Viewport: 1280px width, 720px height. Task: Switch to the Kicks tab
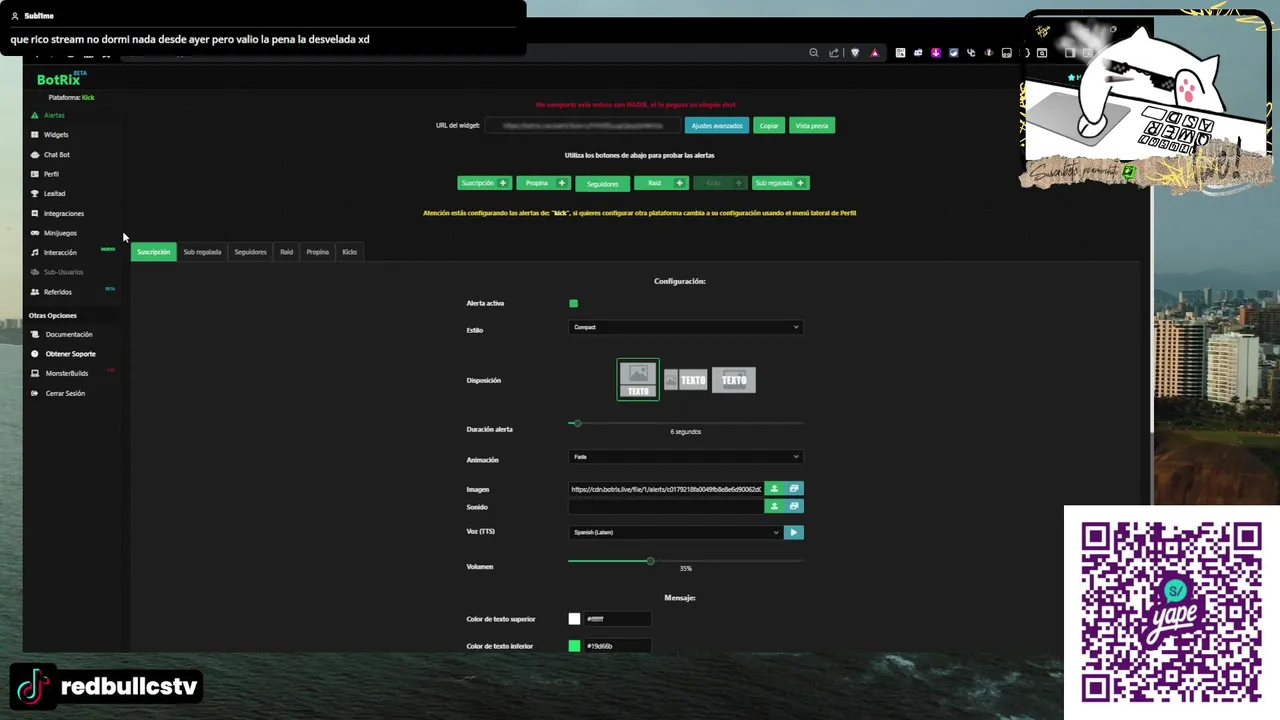349,252
